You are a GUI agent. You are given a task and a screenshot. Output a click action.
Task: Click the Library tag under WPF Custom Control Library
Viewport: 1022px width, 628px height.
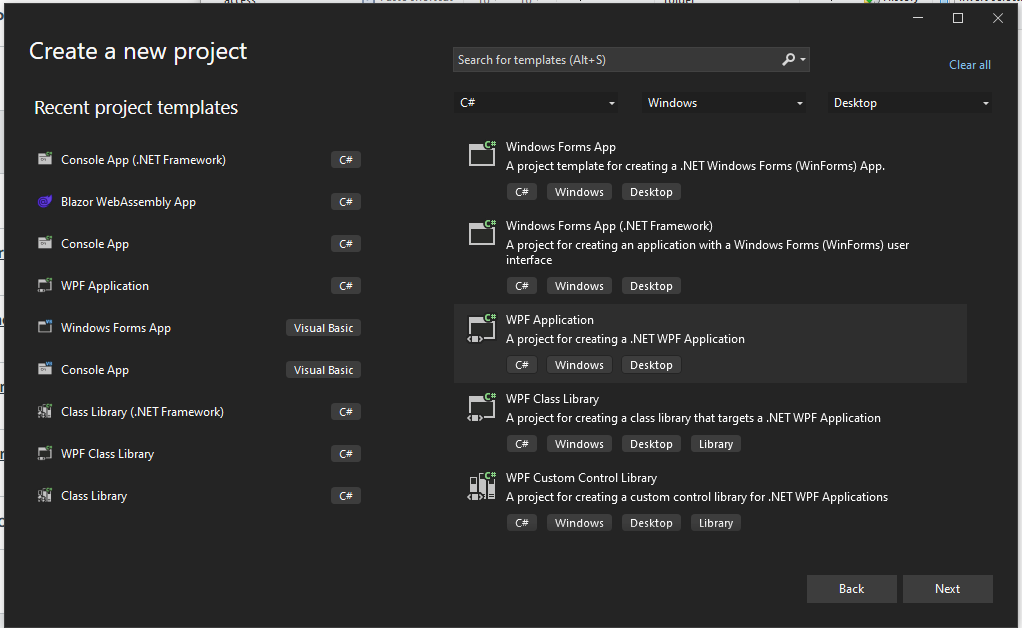716,523
